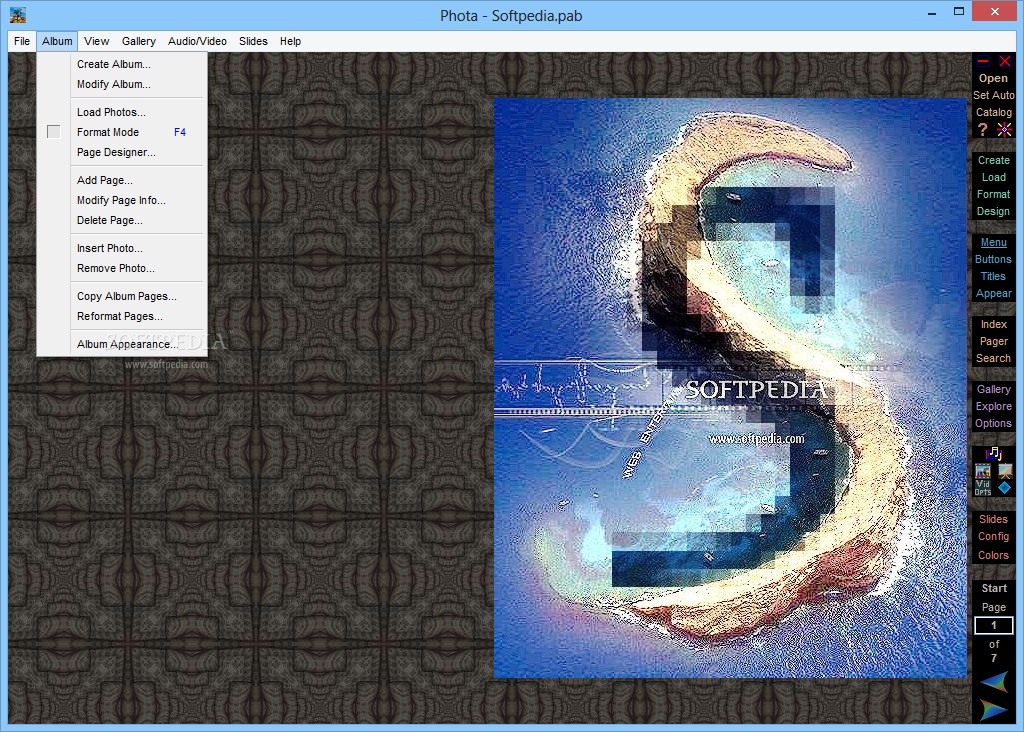Click the blue diamond icon
1024x732 pixels.
click(x=1004, y=487)
